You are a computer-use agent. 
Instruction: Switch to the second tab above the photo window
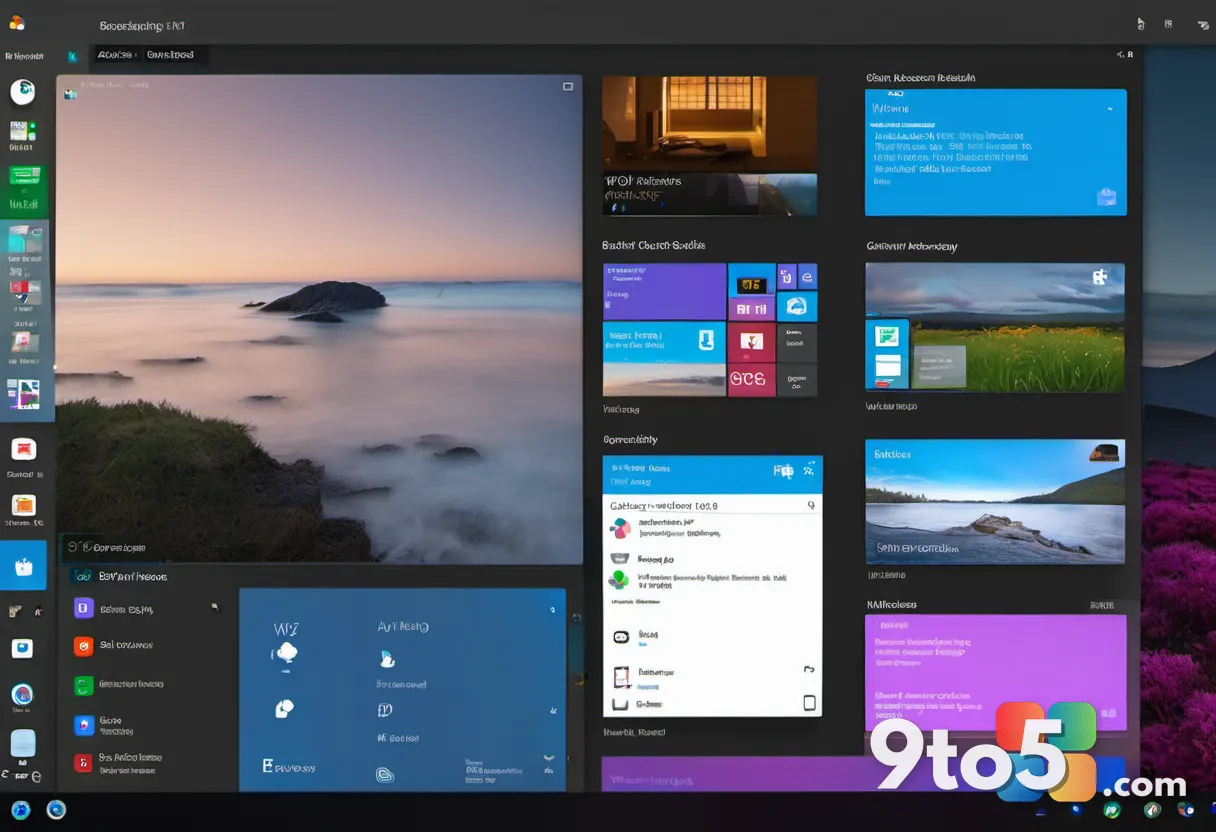170,55
